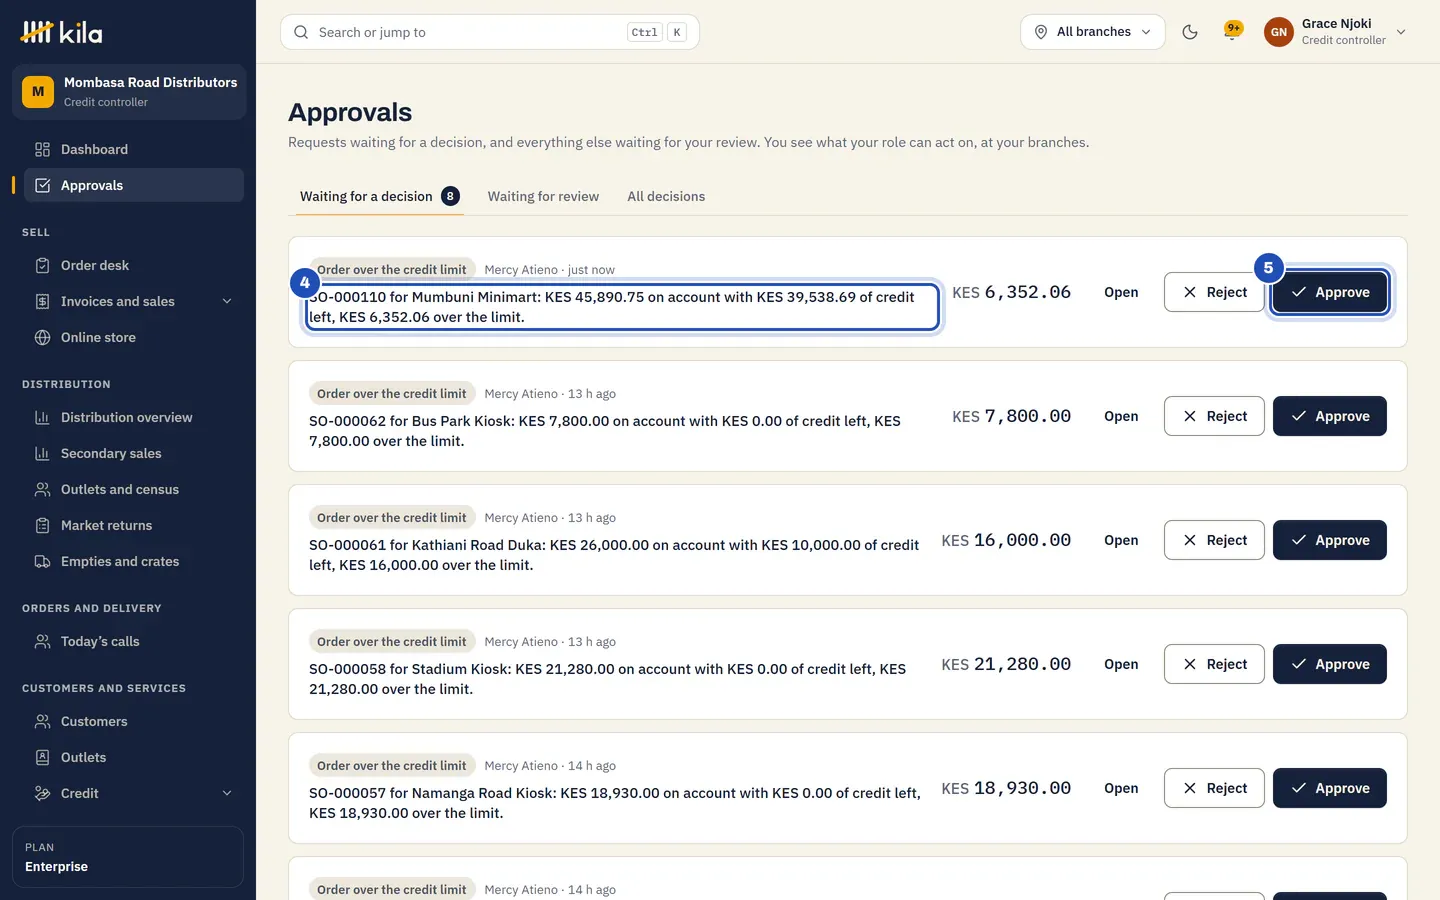
Task: Expand the Credit submenu chevron
Action: [x=227, y=794]
